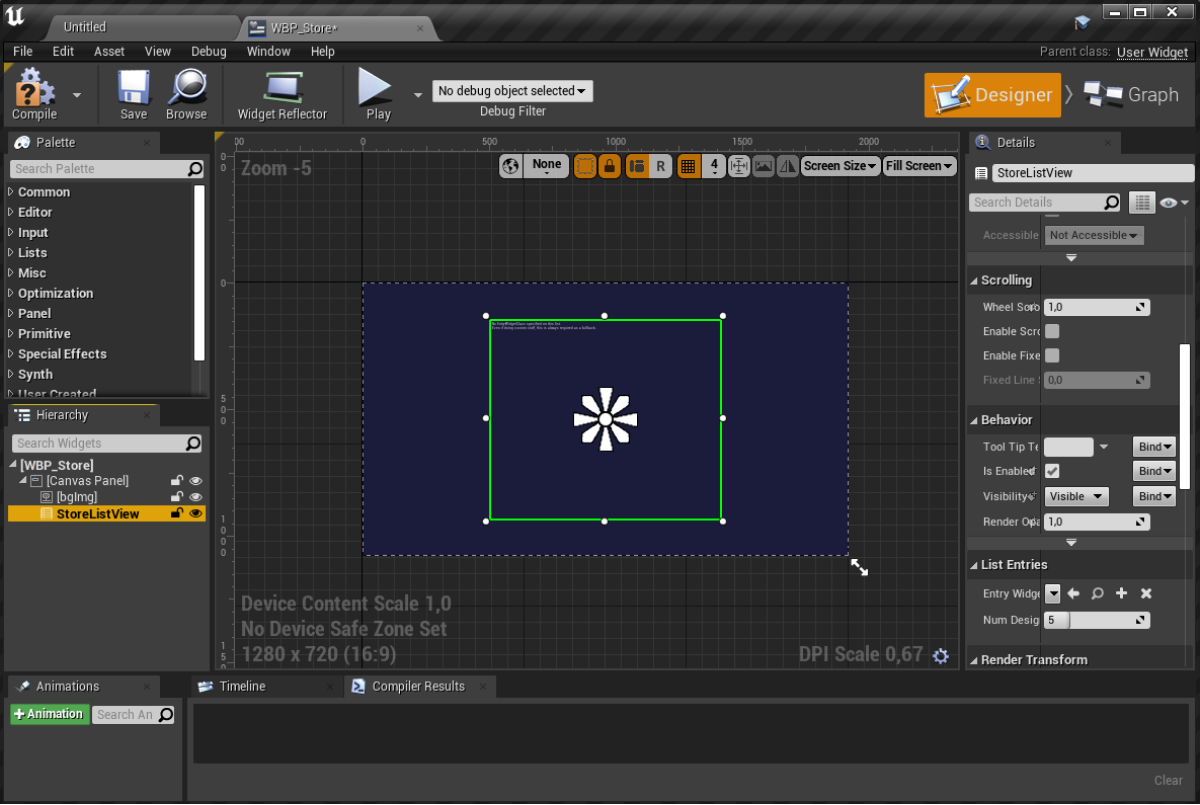Expand the Lists category in Palette
Image resolution: width=1200 pixels, height=805 pixels.
[x=32, y=253]
